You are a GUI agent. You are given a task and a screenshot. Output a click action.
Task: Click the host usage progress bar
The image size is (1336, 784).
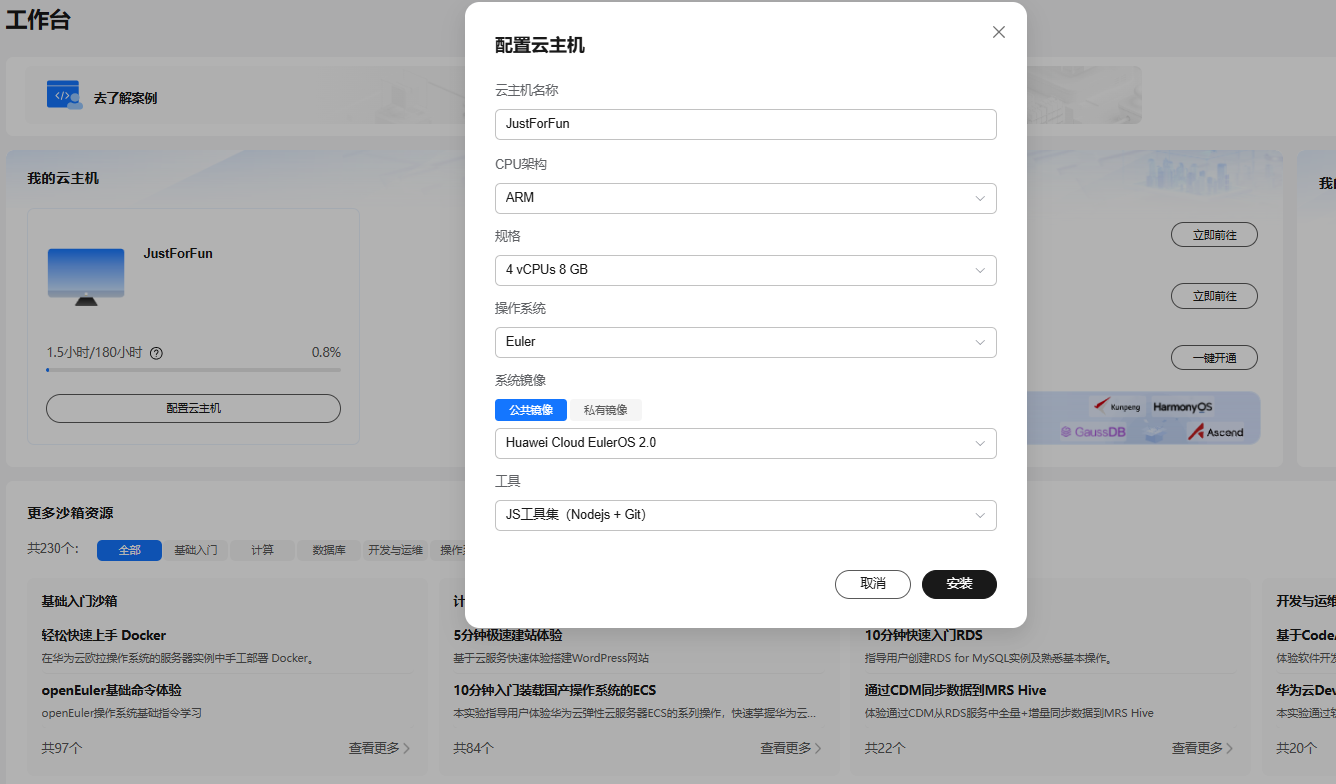coord(193,370)
